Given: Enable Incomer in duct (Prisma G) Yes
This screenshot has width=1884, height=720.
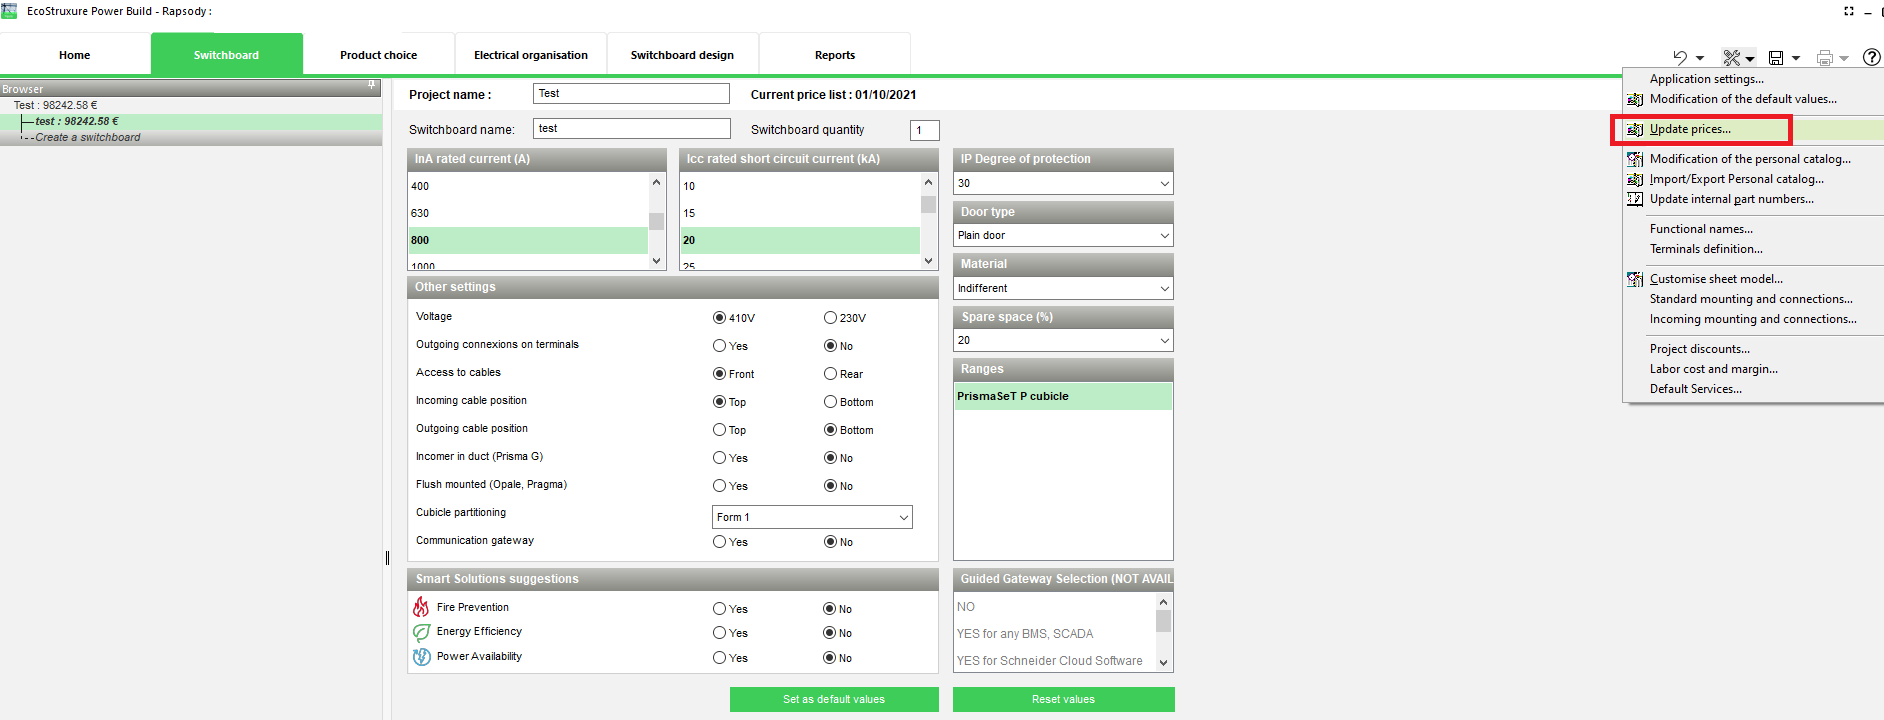Looking at the screenshot, I should pyautogui.click(x=719, y=458).
